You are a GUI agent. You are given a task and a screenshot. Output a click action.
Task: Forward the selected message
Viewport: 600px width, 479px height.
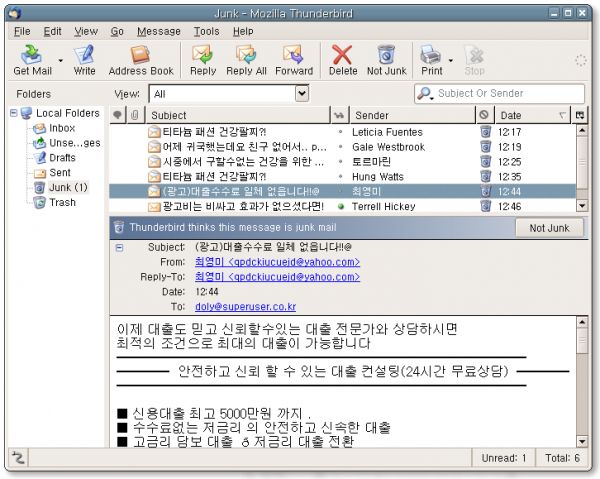point(294,60)
